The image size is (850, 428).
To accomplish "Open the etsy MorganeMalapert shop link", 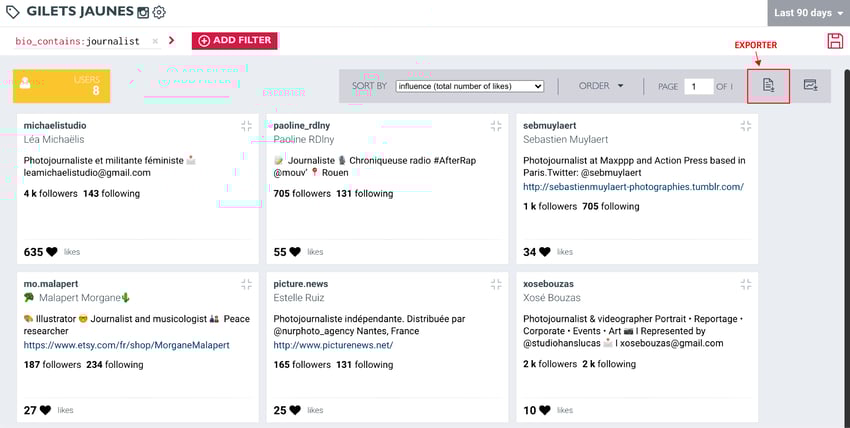I will [126, 345].
